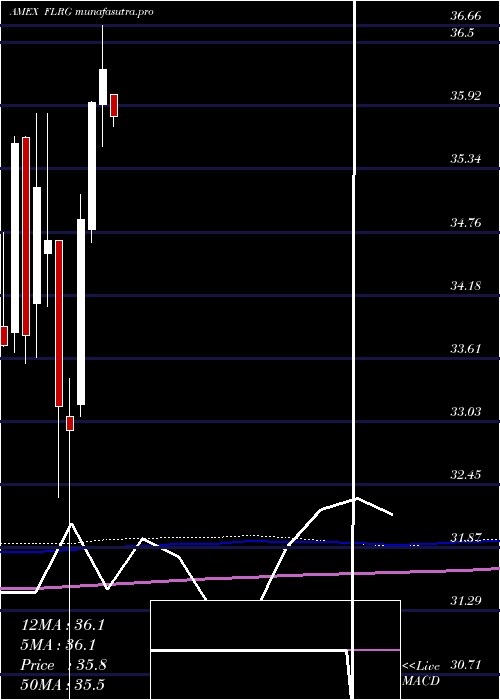Select the last small red candlestick near 35.92
The image size is (500, 700).
114,105
